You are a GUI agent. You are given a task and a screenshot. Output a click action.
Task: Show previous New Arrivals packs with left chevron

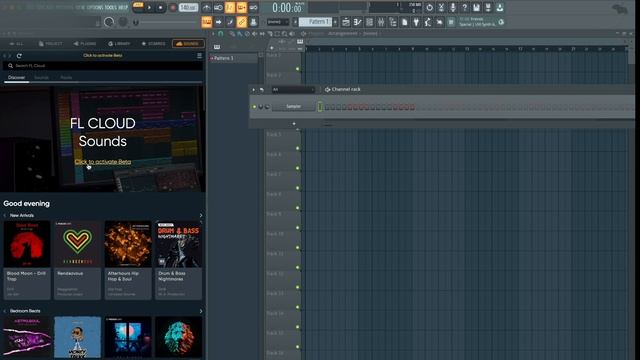[x=5, y=215]
